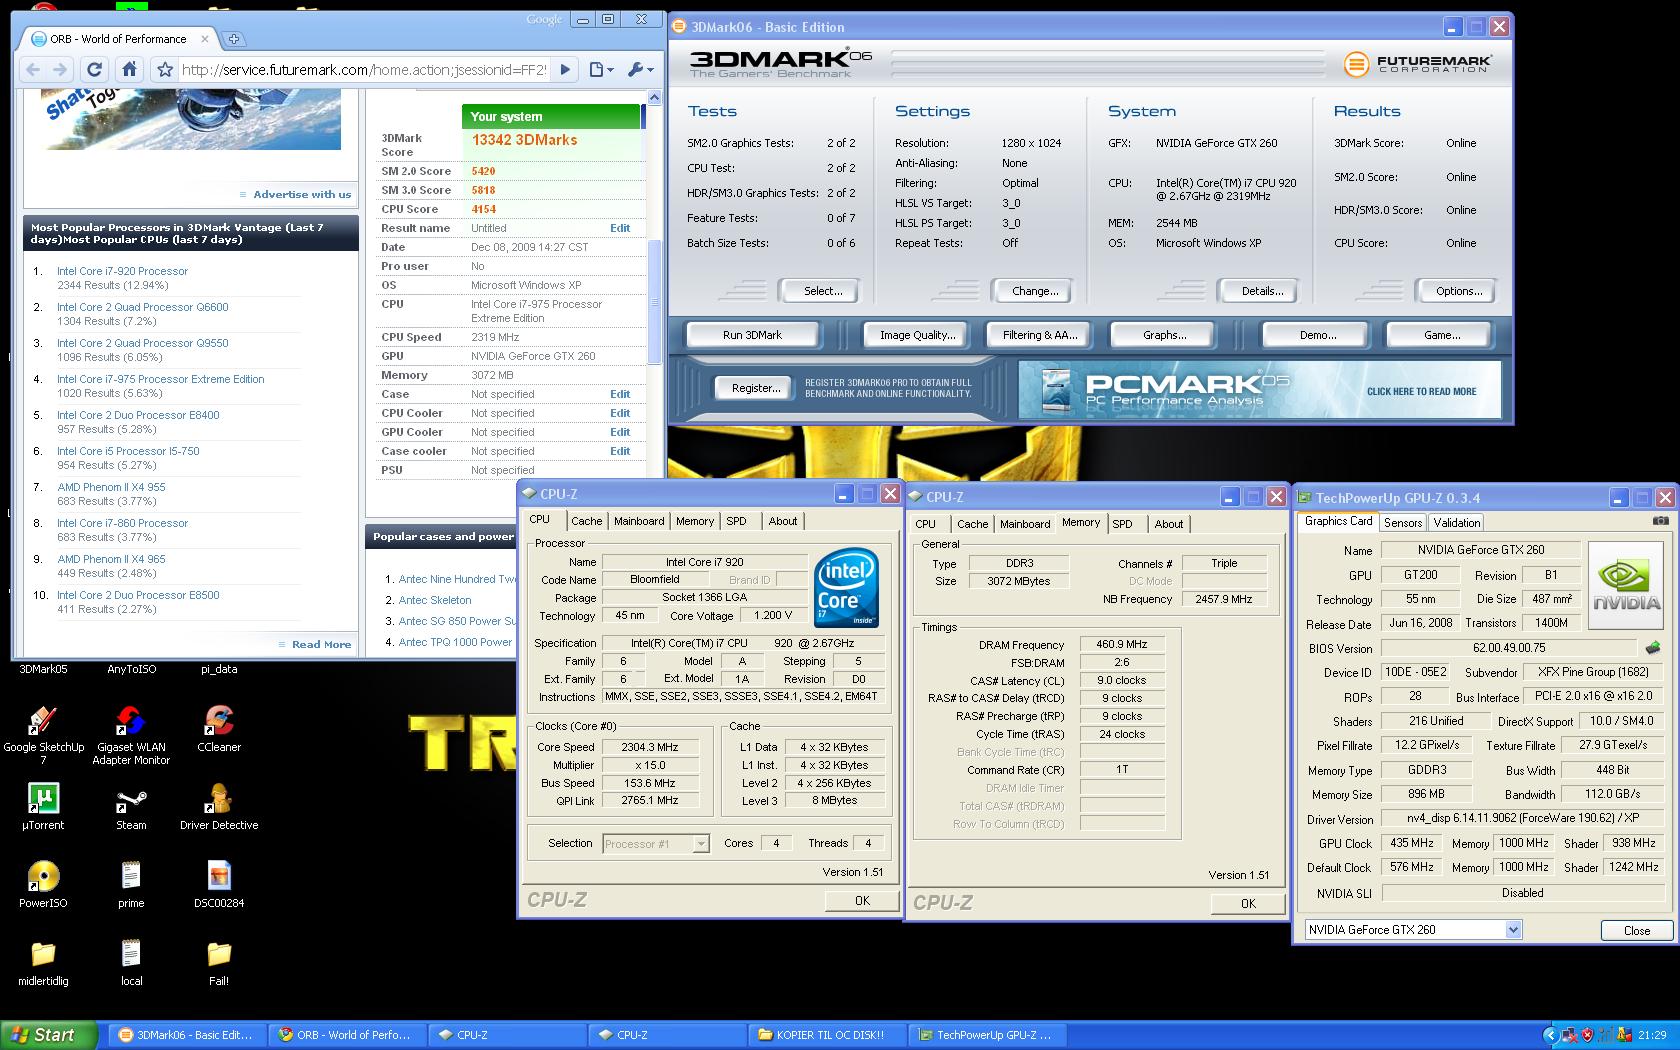The image size is (1680, 1050).
Task: Click the Chrome address bar URL field
Action: pos(364,69)
